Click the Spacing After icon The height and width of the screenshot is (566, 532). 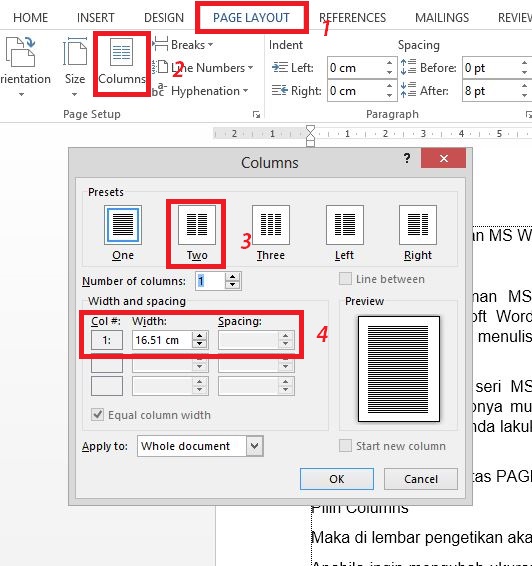(x=408, y=90)
